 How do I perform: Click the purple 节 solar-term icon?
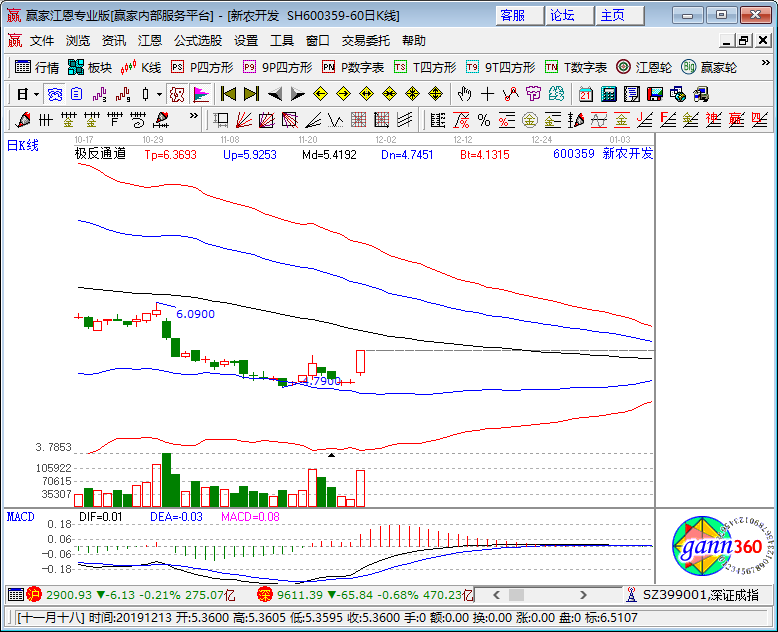click(x=533, y=94)
